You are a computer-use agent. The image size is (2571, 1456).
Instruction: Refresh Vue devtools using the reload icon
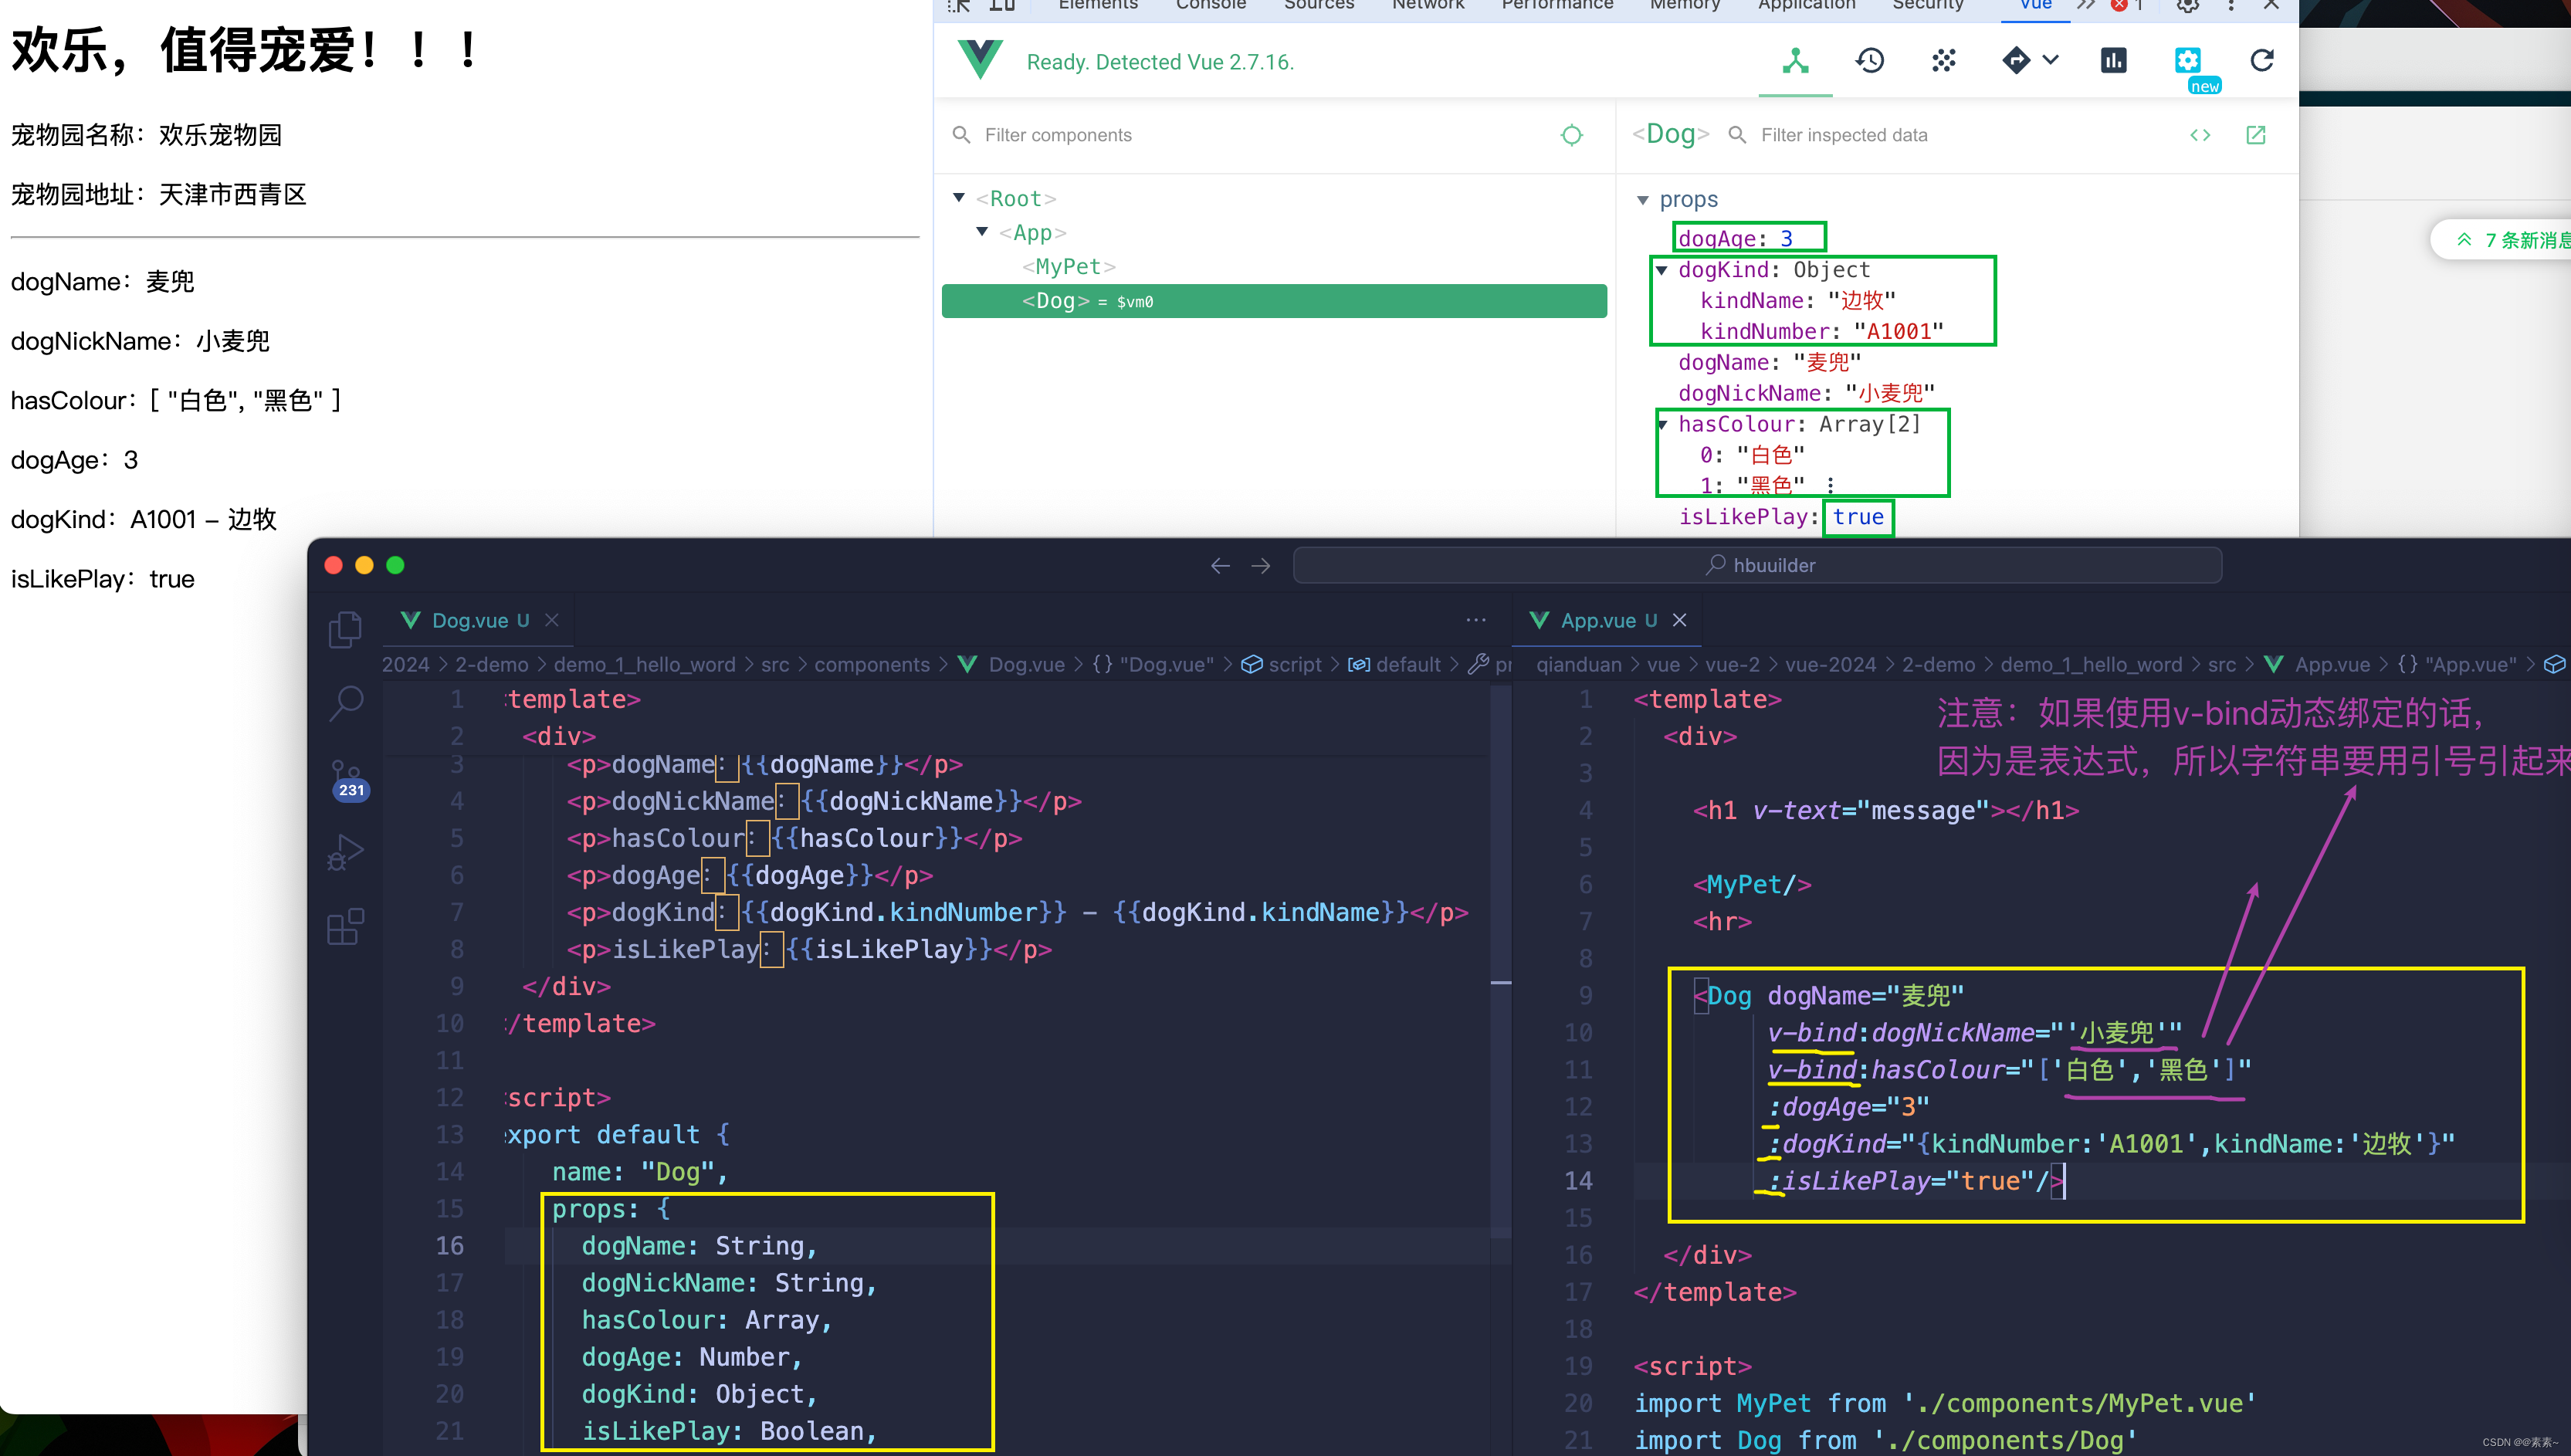pos(2262,60)
